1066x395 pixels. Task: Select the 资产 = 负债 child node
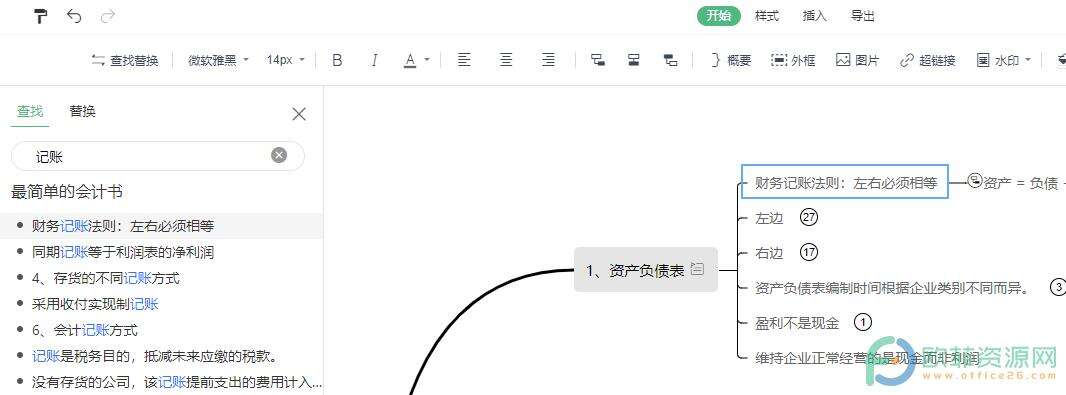coord(1024,183)
